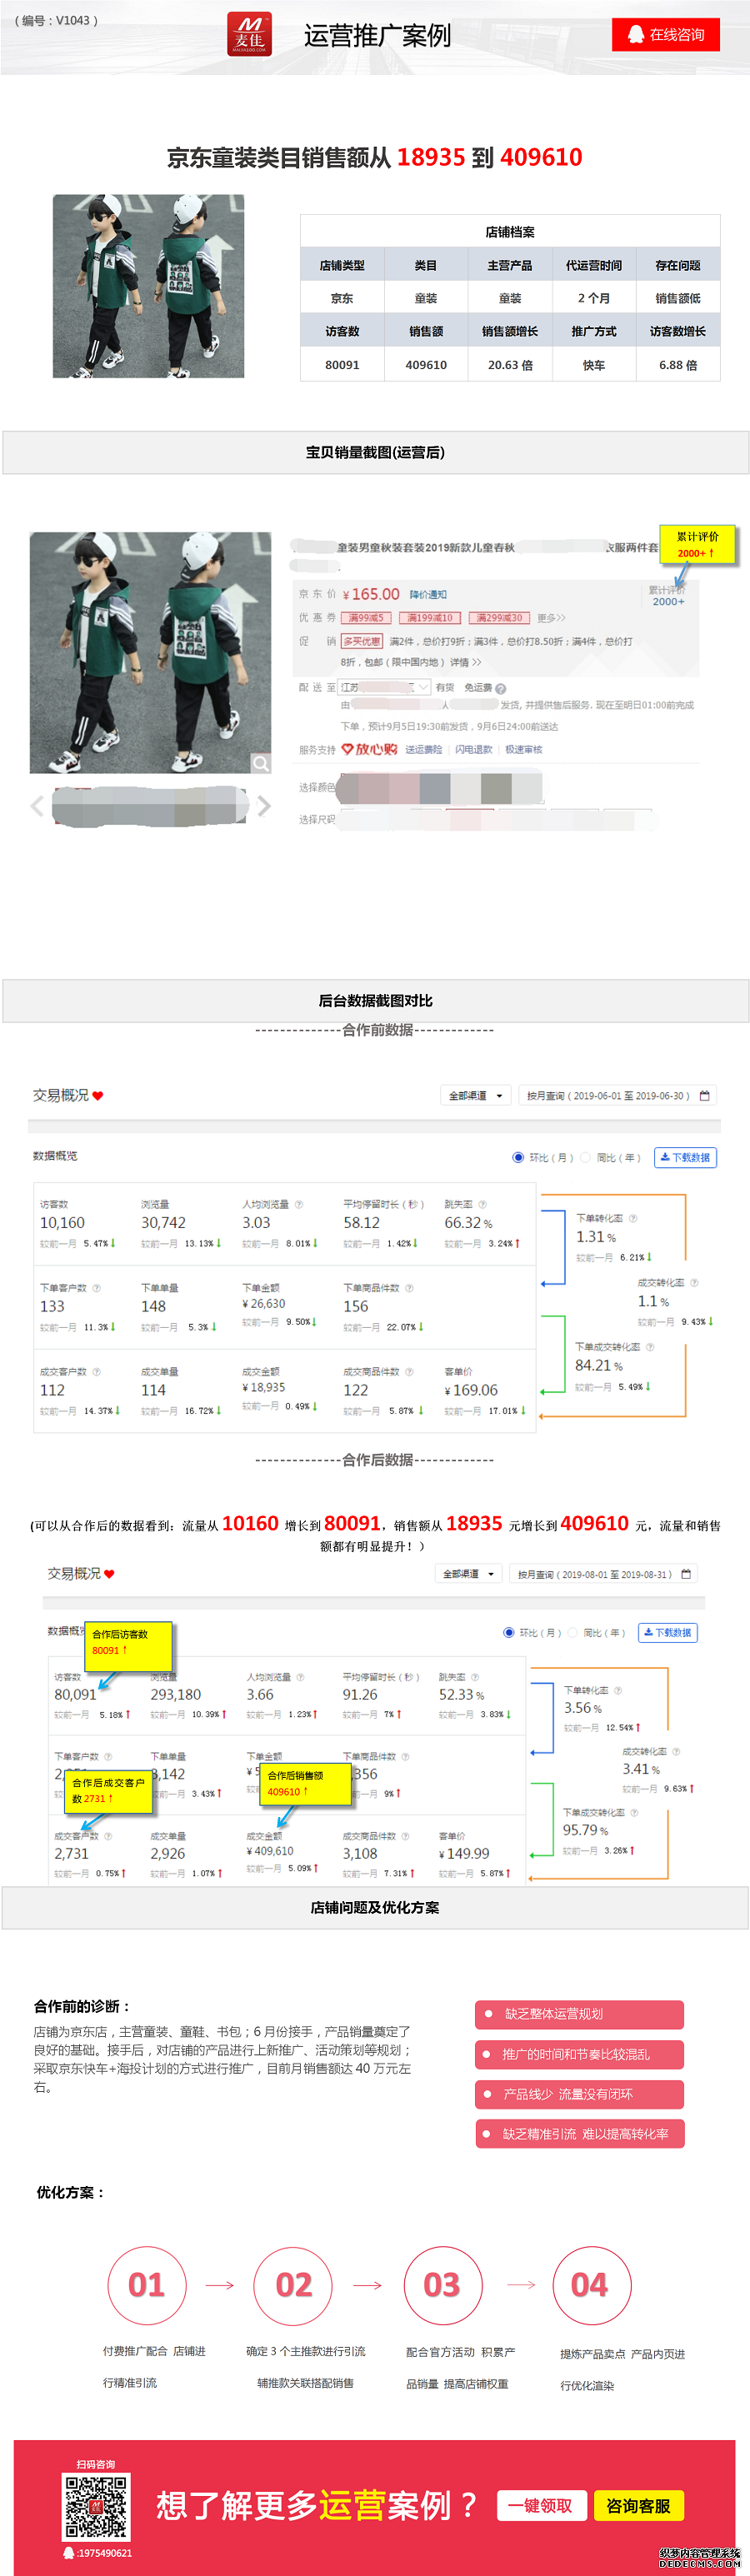
Task: Open the 闪电退款 service link
Action: point(473,750)
